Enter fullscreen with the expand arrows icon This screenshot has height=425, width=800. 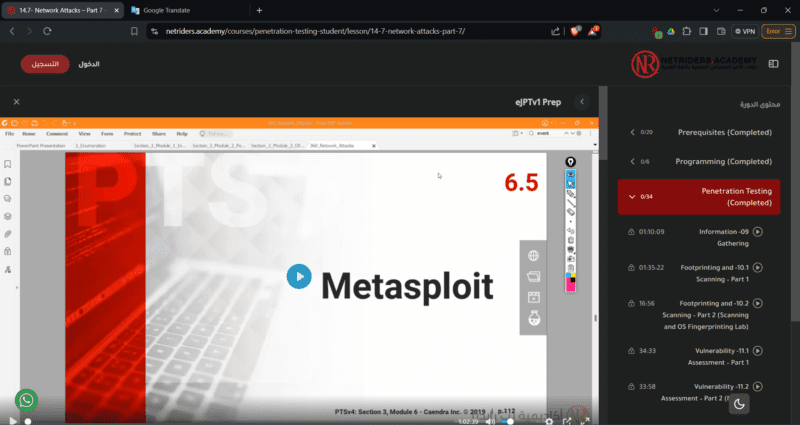click(585, 421)
